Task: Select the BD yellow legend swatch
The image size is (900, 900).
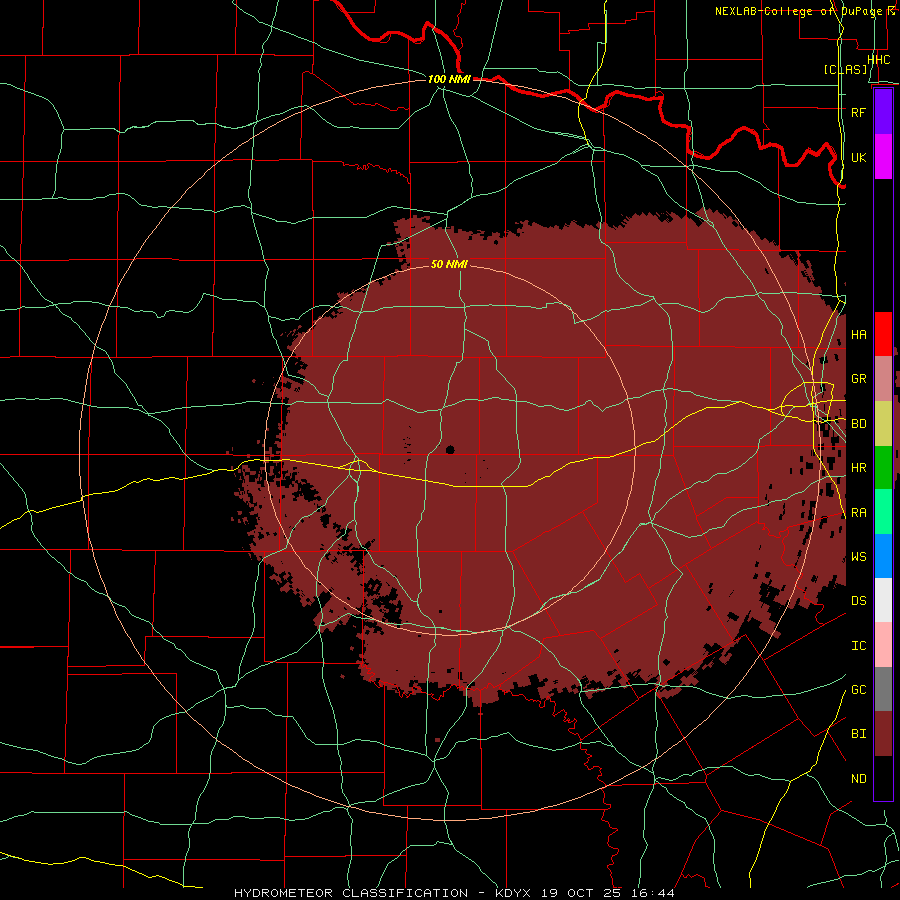Action: (883, 423)
